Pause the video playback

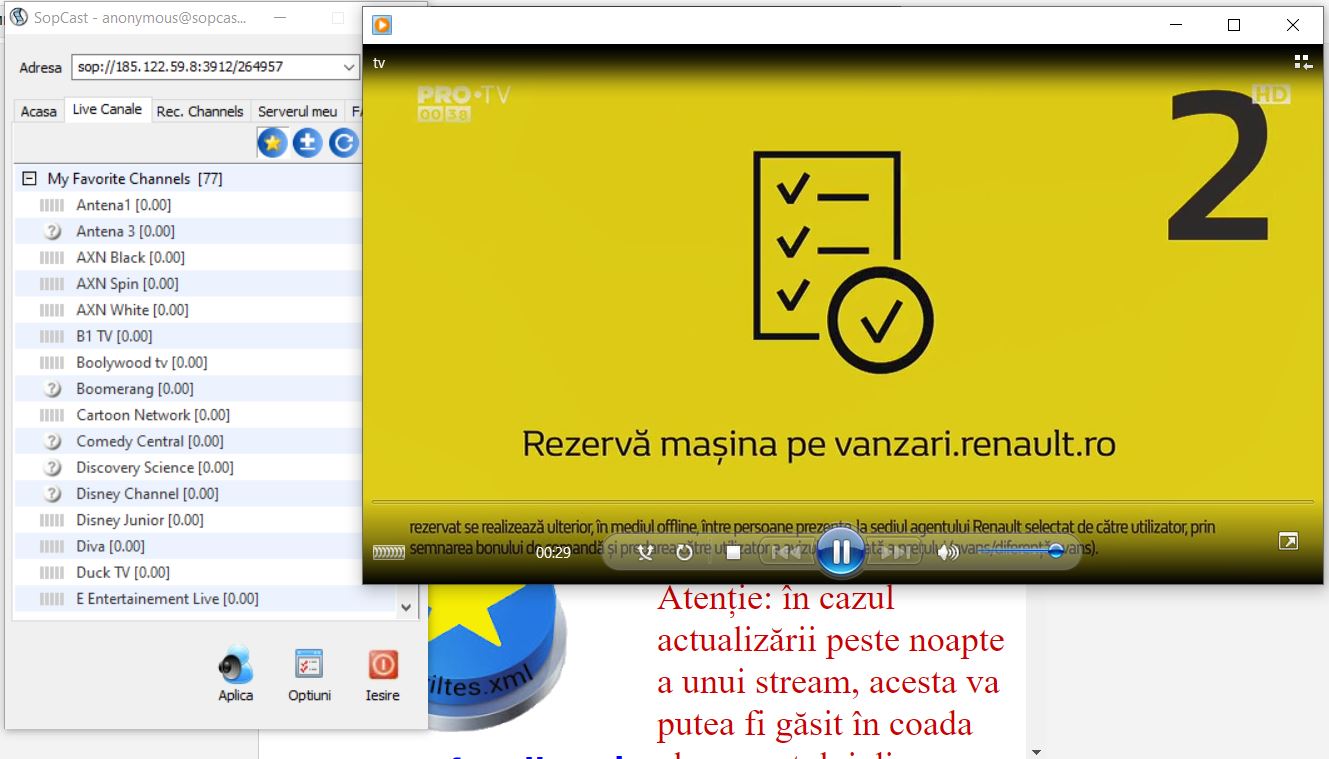pyautogui.click(x=841, y=551)
